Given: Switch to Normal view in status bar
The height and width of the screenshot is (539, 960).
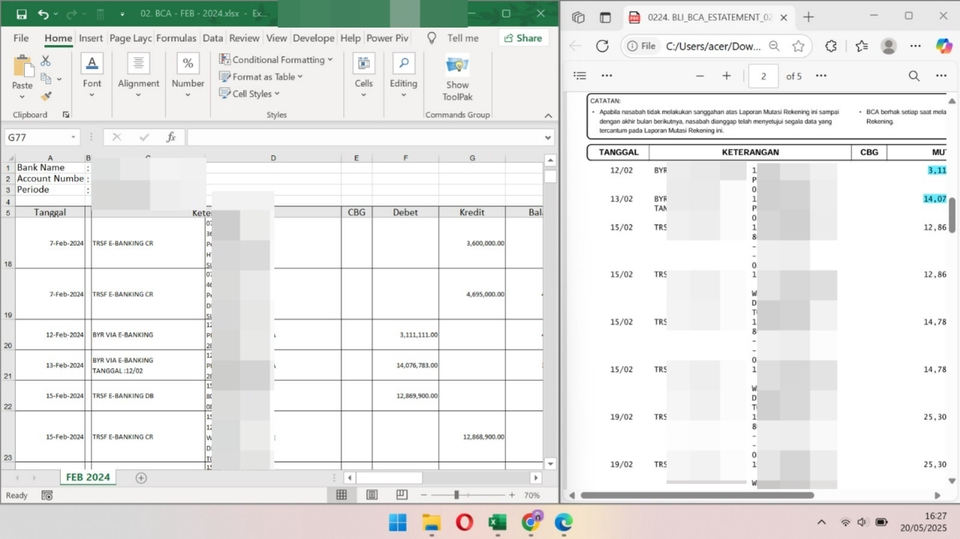Looking at the screenshot, I should click(x=342, y=495).
